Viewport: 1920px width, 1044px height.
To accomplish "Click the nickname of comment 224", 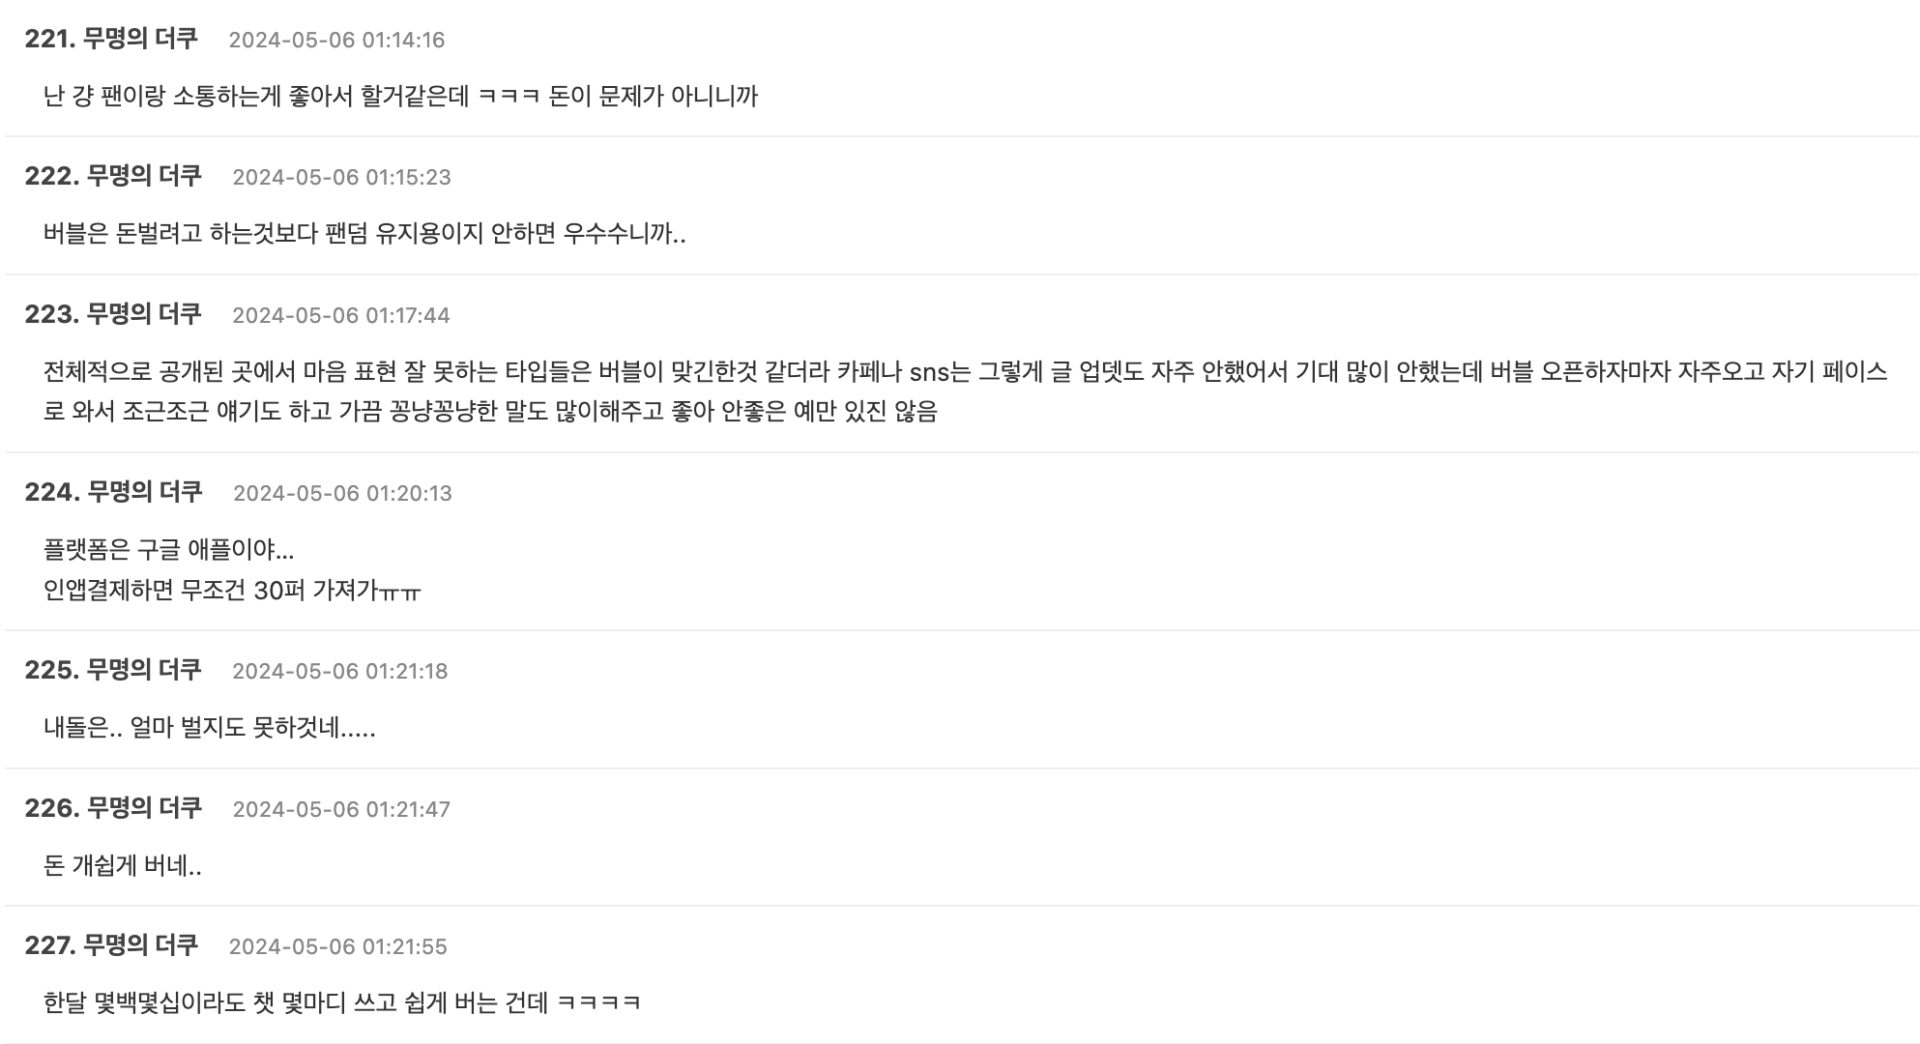I will pyautogui.click(x=144, y=492).
